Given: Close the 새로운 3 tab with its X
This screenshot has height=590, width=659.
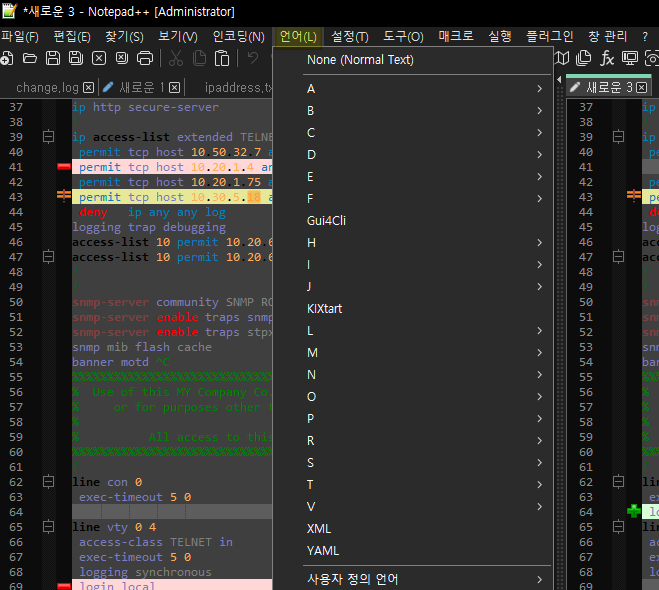Looking at the screenshot, I should pyautogui.click(x=641, y=87).
